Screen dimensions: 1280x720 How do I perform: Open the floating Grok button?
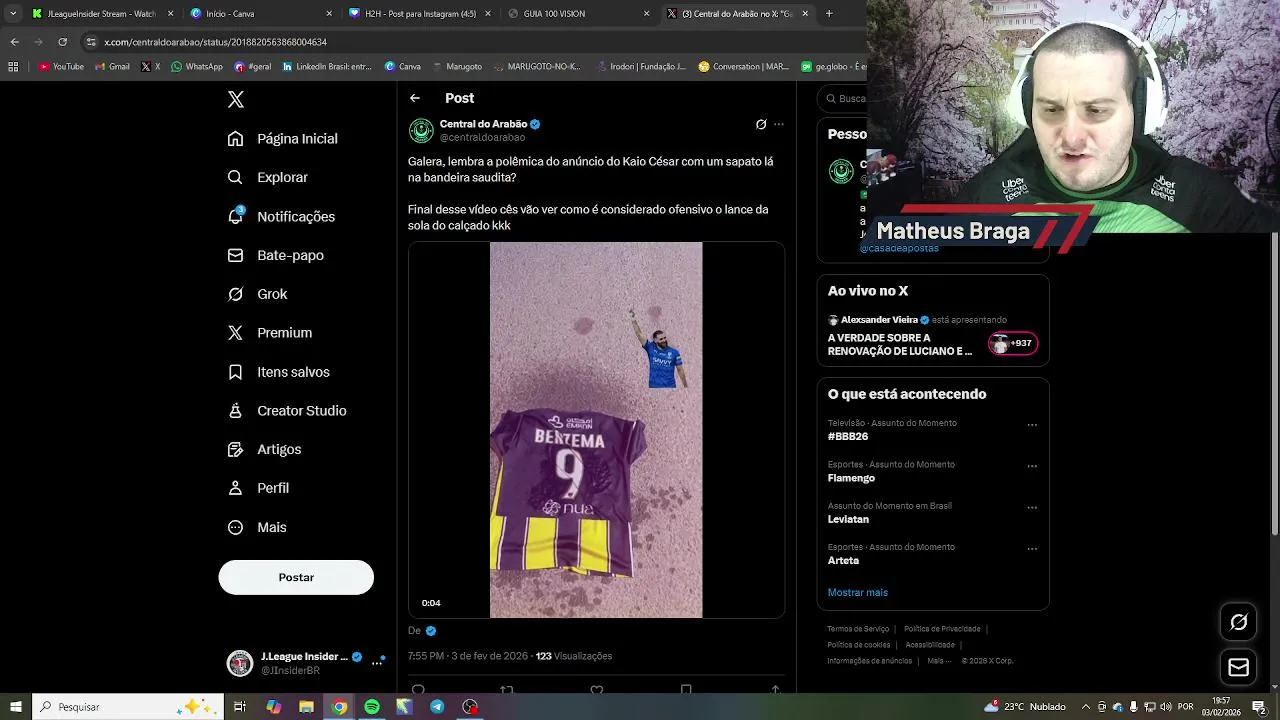[x=1238, y=622]
